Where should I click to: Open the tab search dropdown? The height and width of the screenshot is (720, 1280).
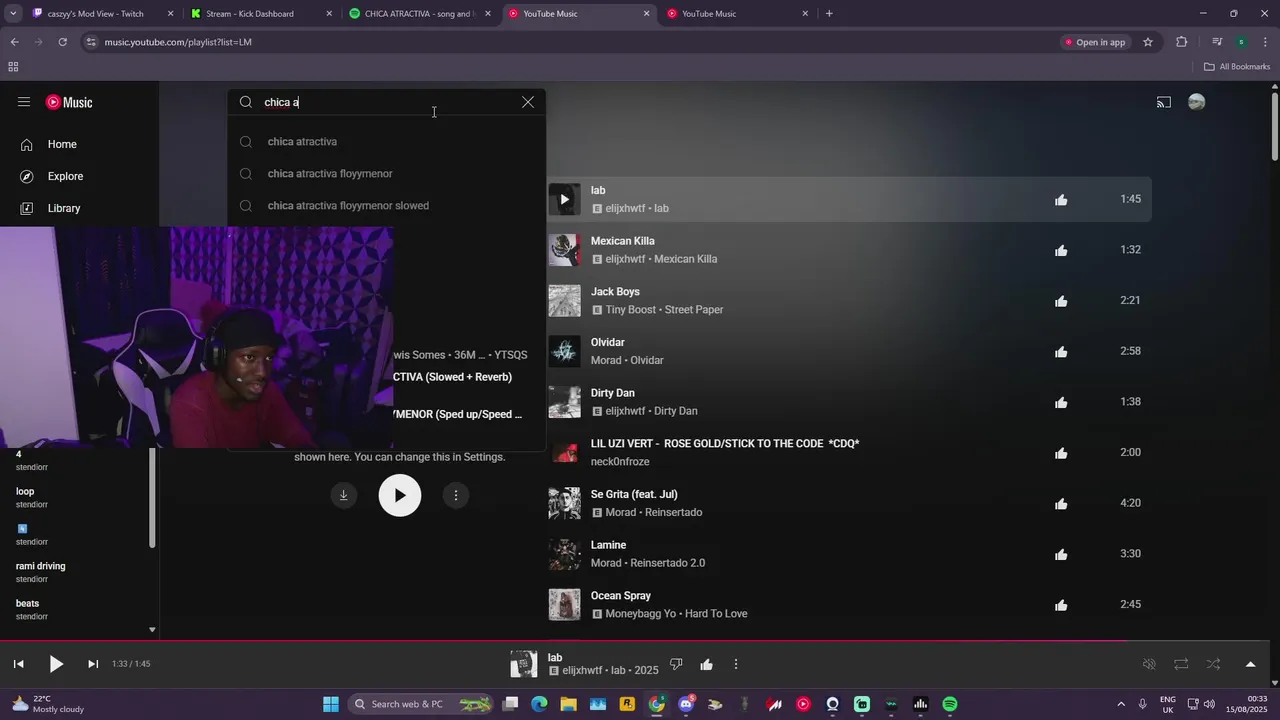point(13,14)
